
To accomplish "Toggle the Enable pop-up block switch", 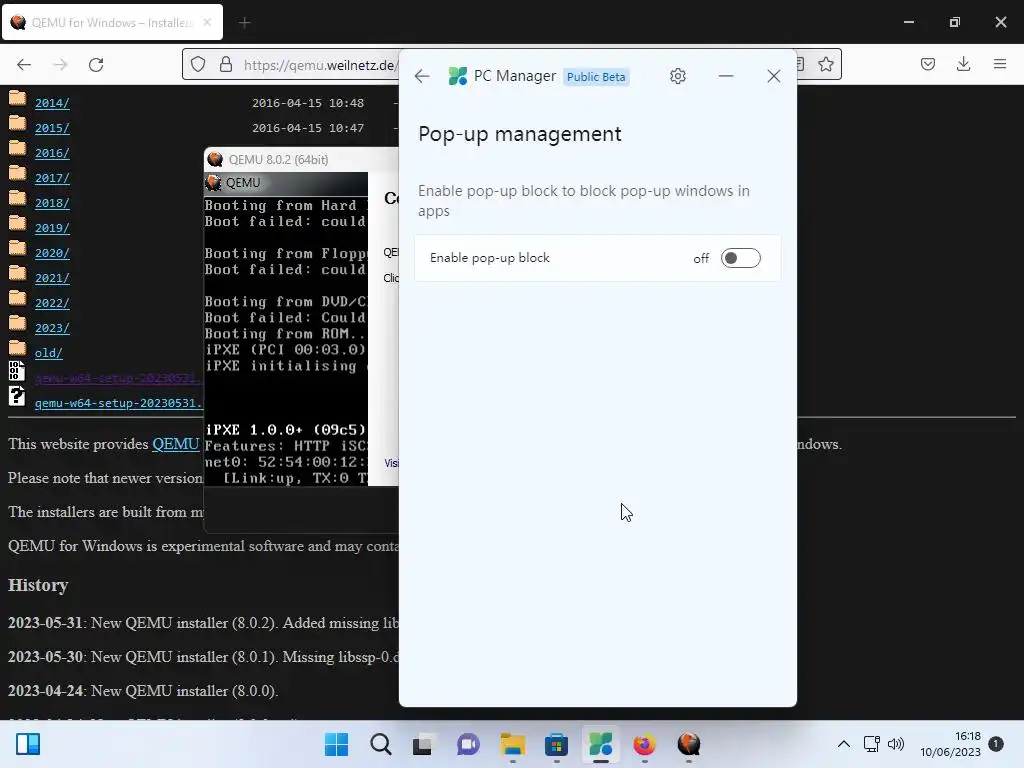I will click(x=741, y=258).
